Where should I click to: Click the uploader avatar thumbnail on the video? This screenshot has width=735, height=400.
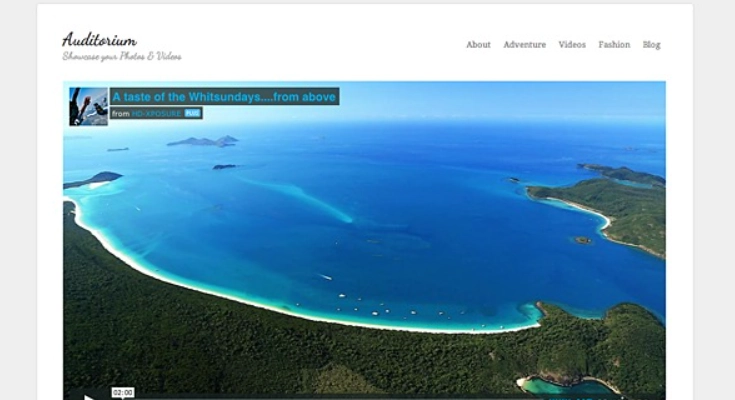(89, 106)
